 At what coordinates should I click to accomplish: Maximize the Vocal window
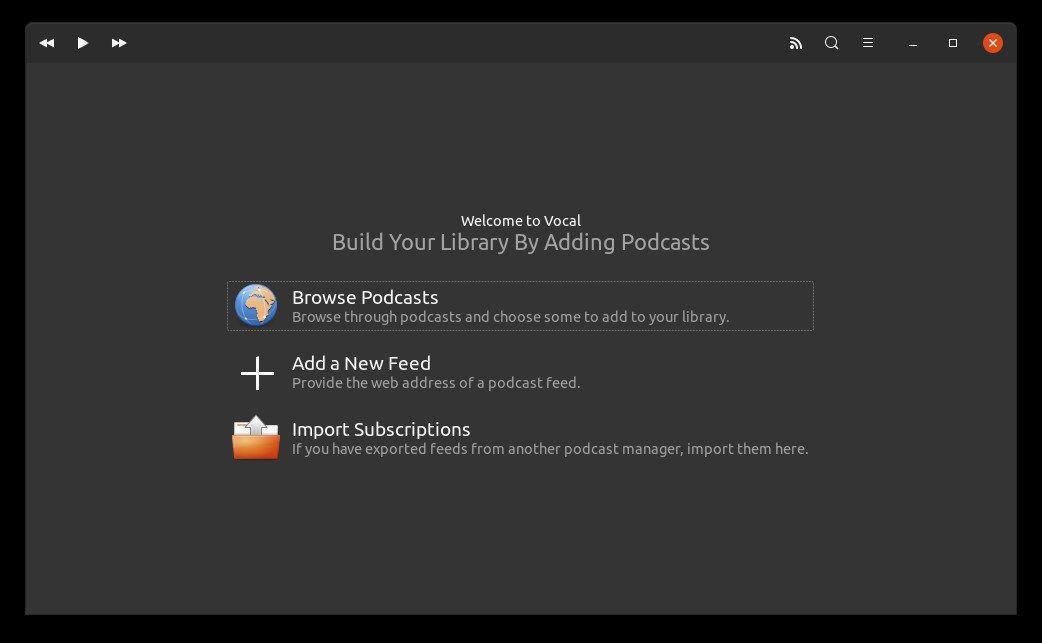tap(953, 43)
